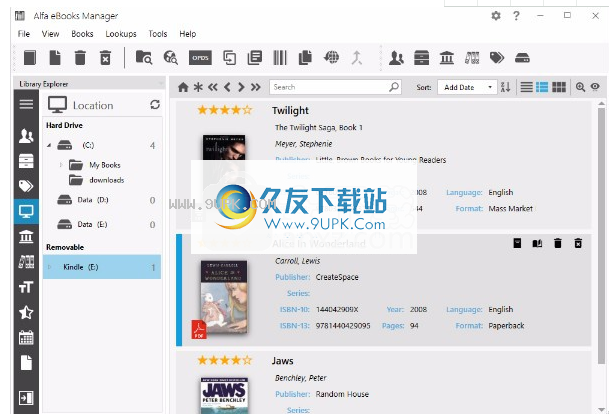Open the Lookups menu

point(121,34)
